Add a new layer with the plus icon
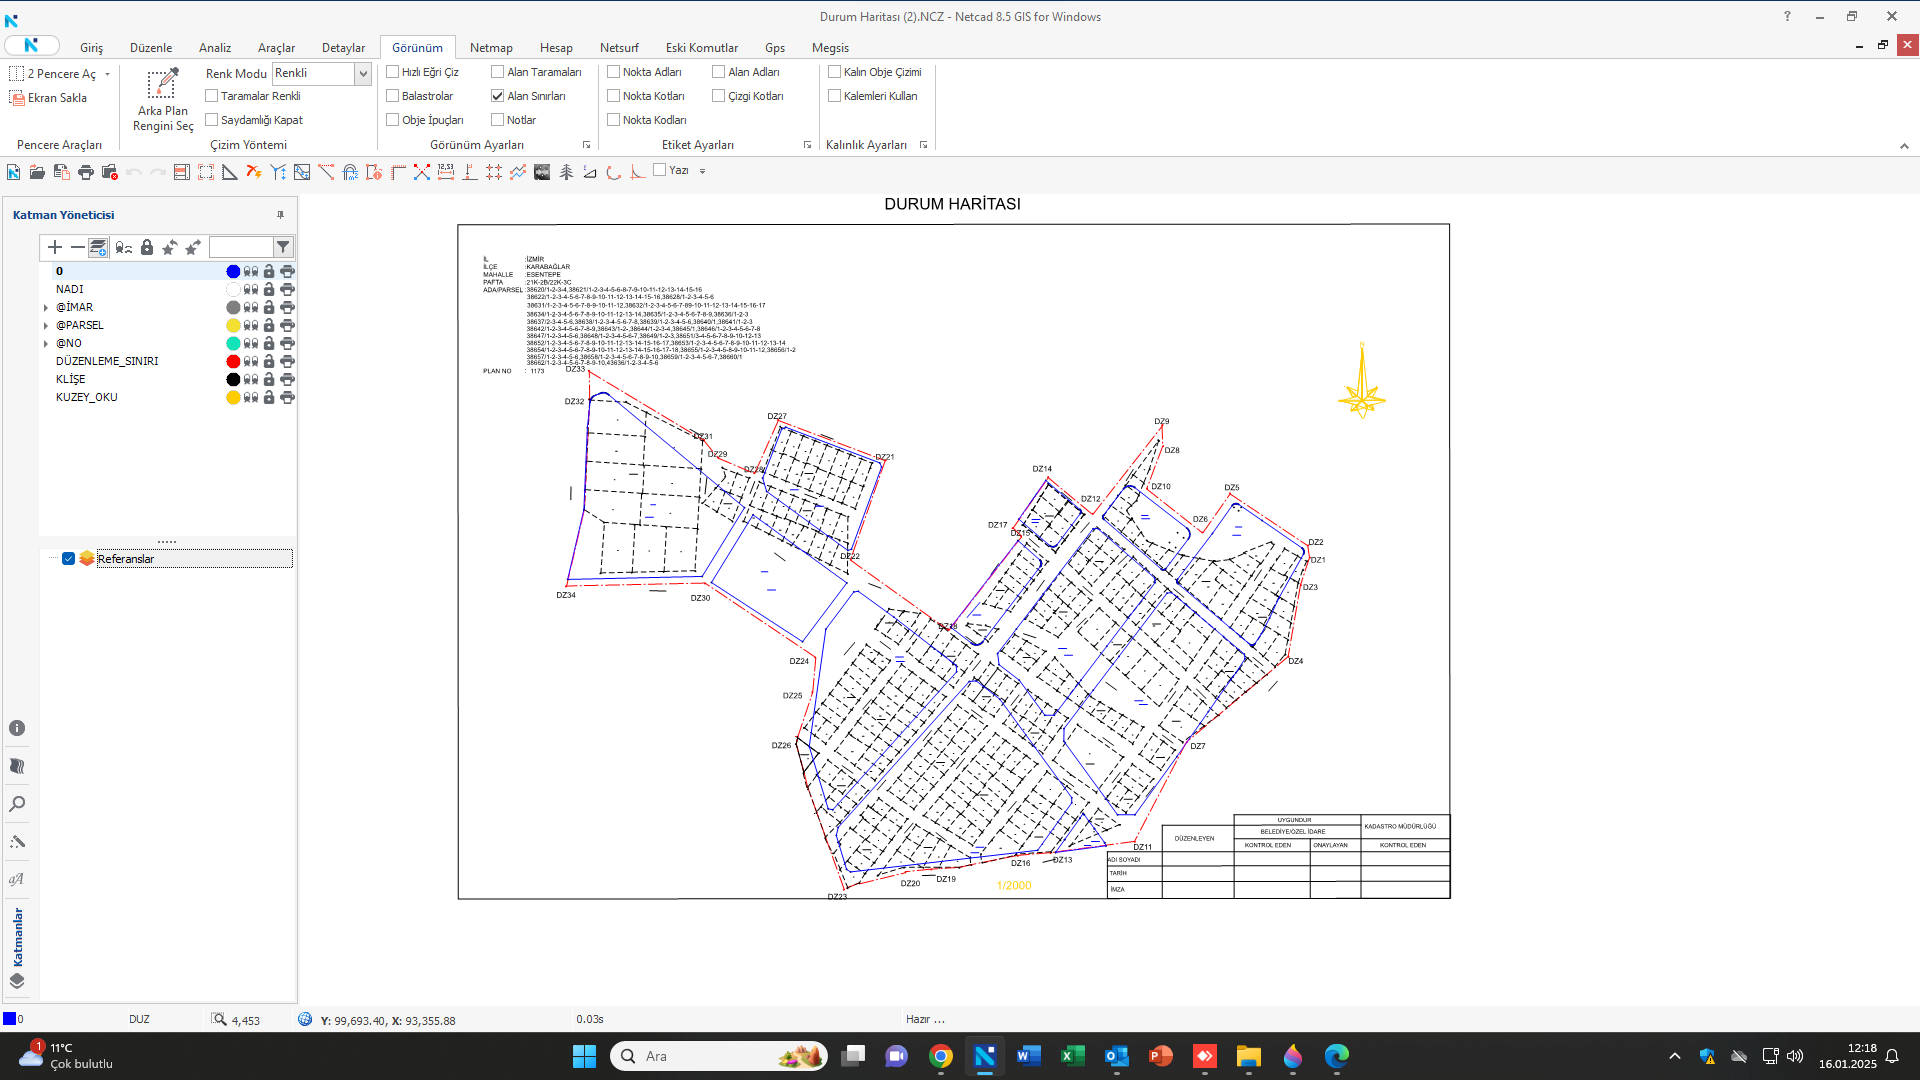Viewport: 1920px width, 1080px height. pos(55,247)
